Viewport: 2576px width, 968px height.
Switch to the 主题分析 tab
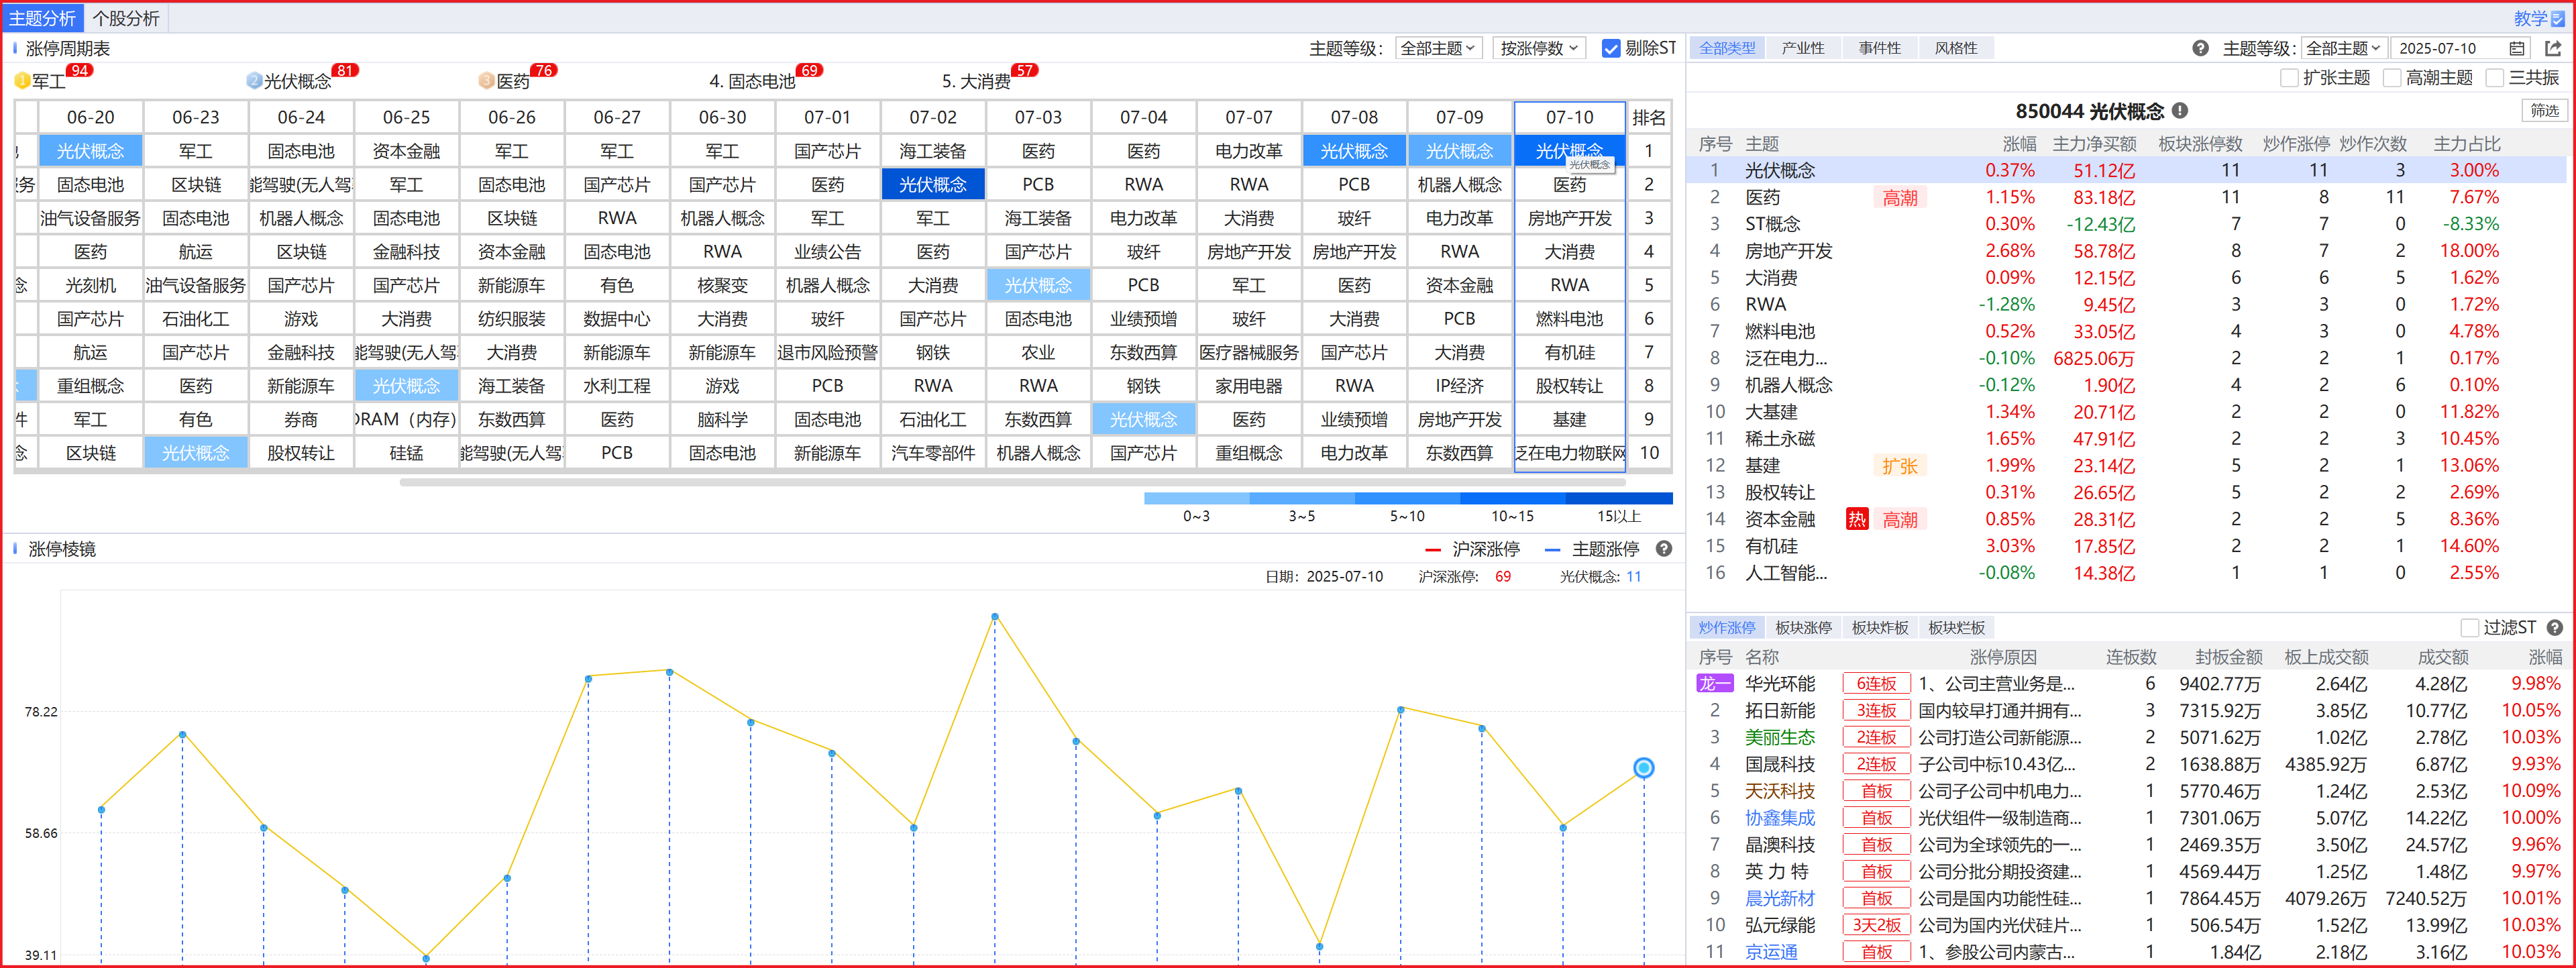(42, 18)
